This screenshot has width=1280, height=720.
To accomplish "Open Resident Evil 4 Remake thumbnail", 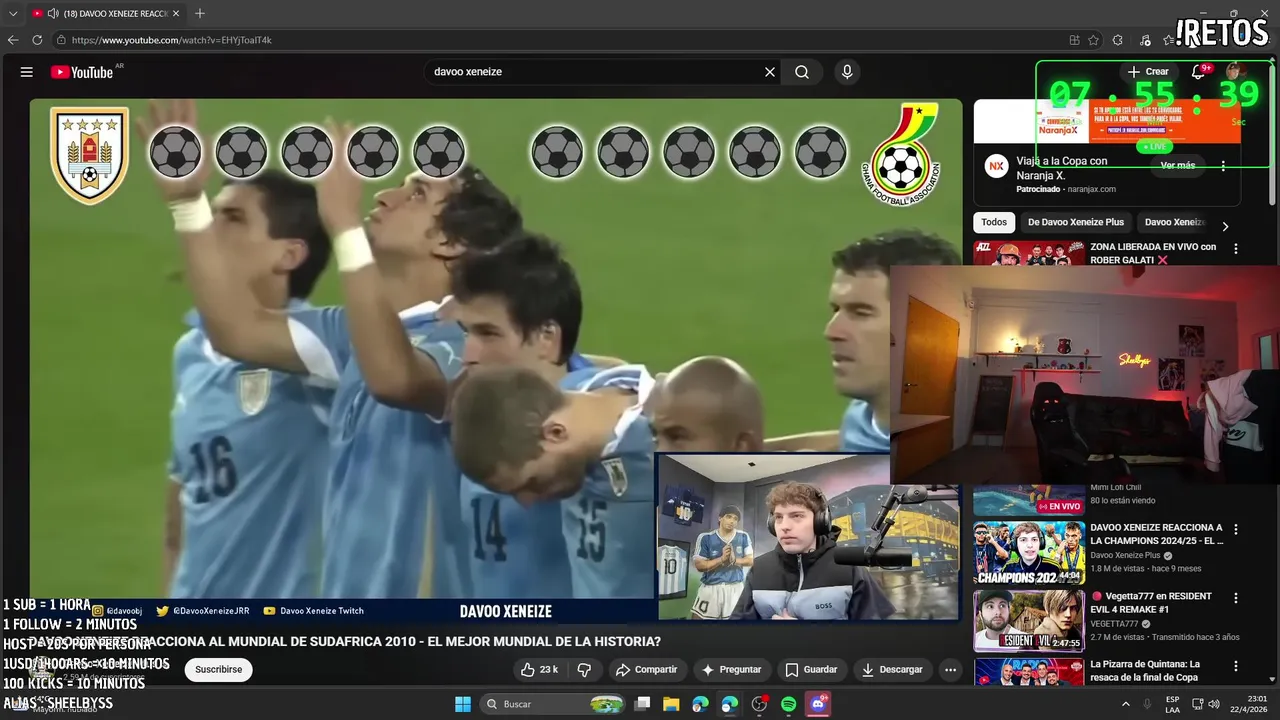I will [1029, 620].
